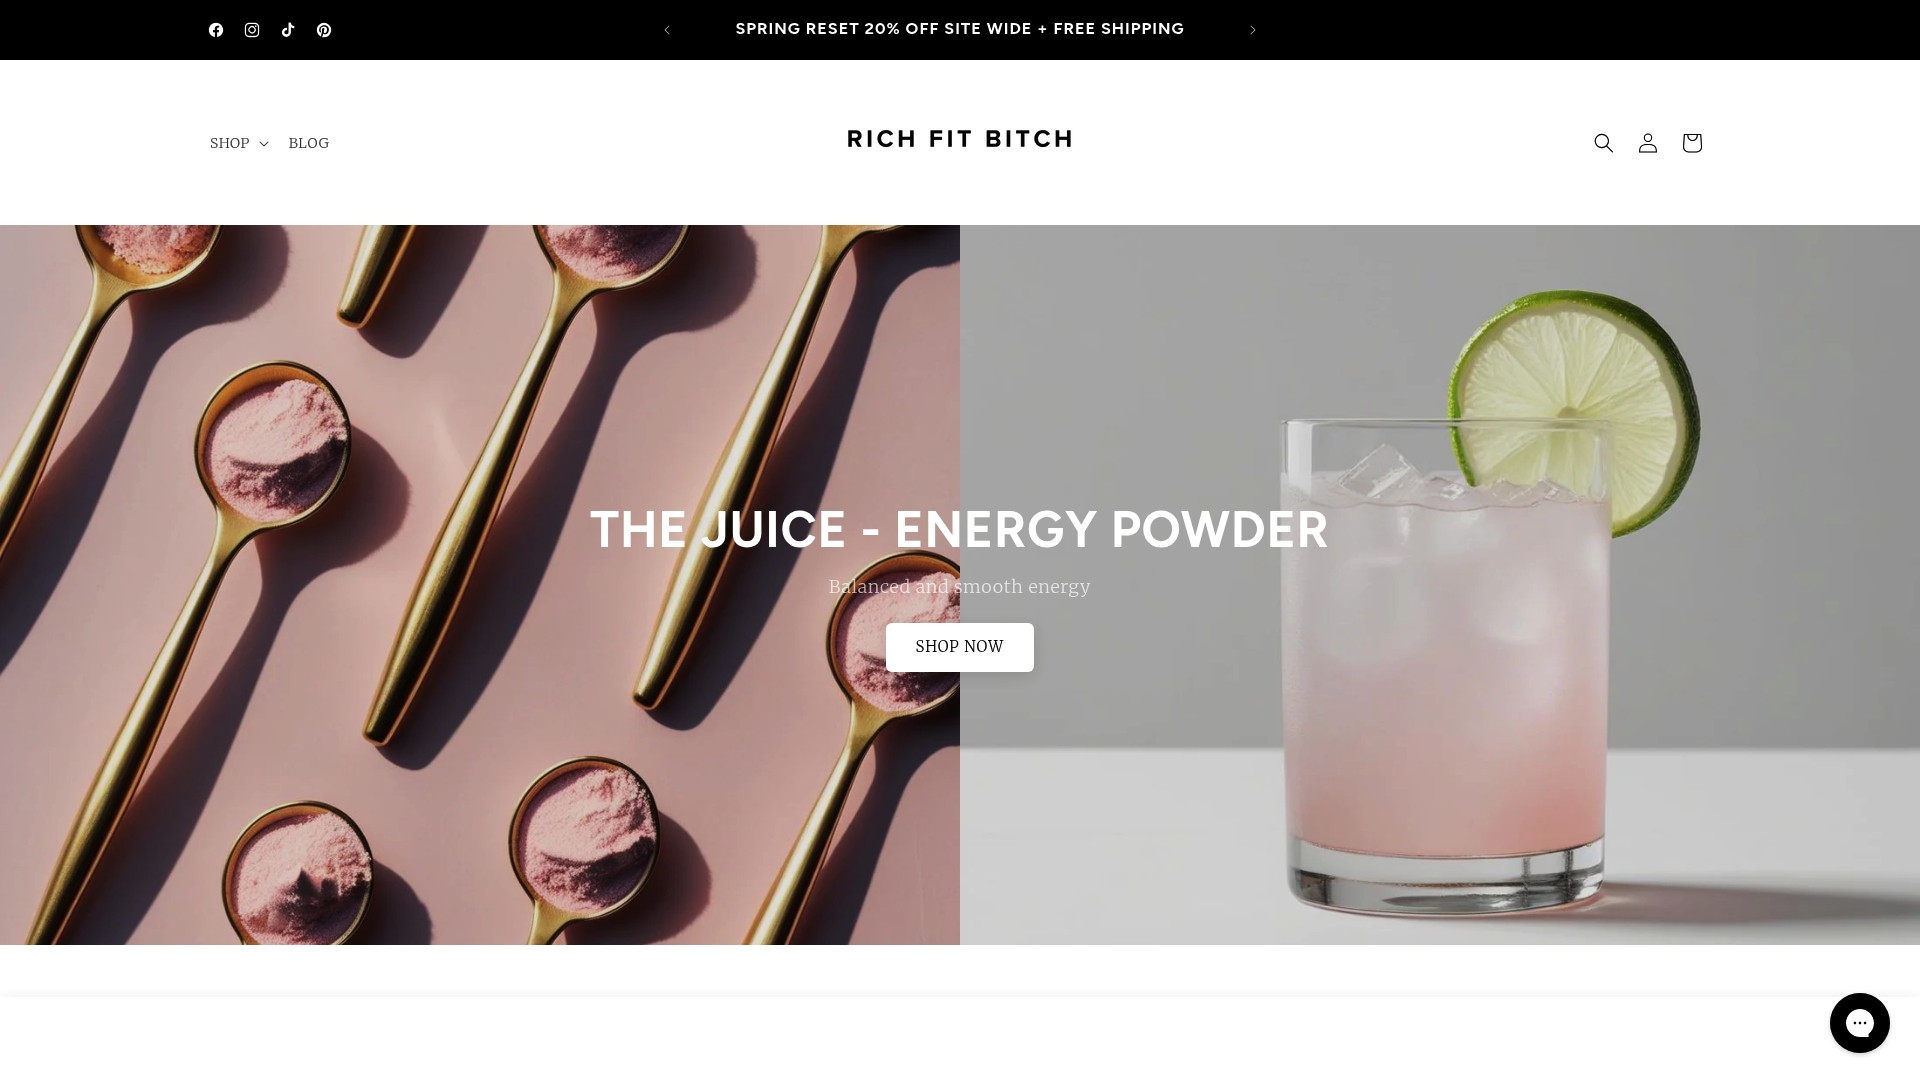Open the account login icon

[x=1648, y=143]
